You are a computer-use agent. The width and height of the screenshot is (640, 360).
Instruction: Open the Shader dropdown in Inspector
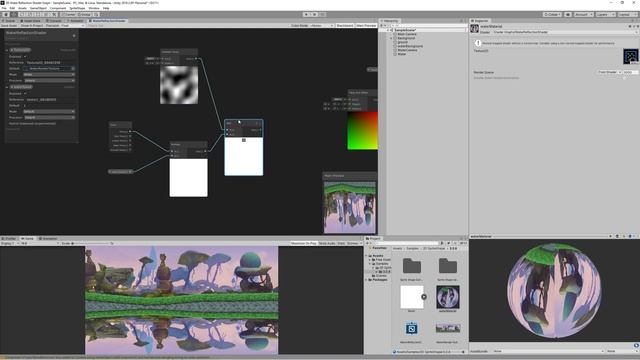pos(564,32)
